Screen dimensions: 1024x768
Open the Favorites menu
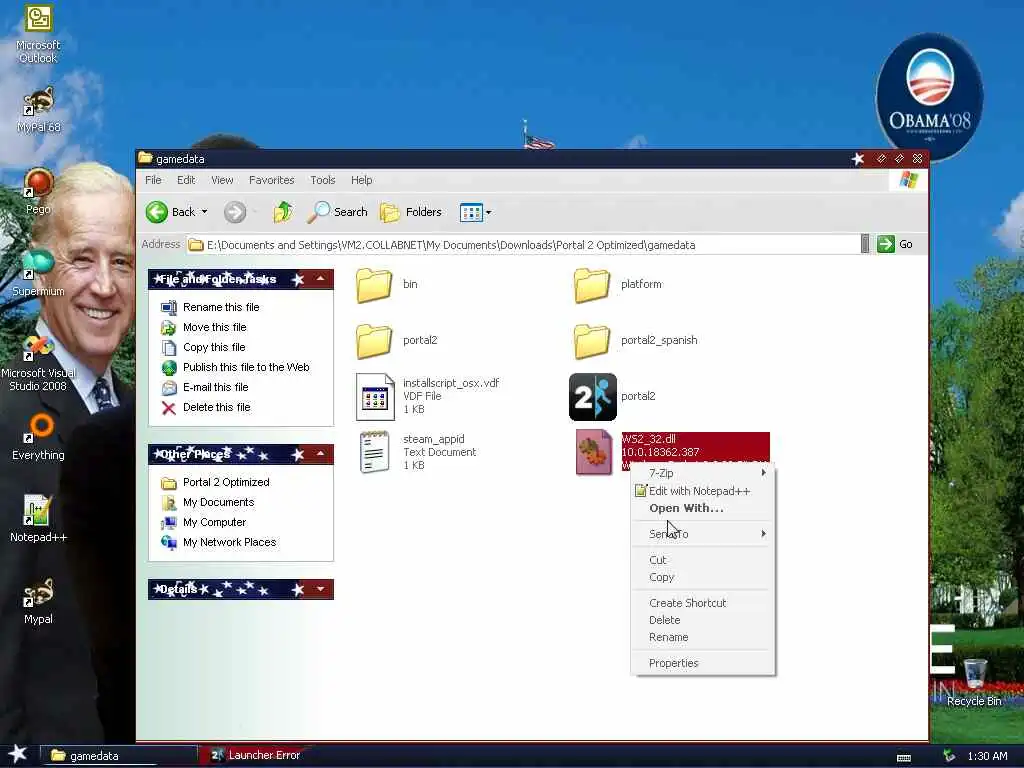(x=272, y=180)
